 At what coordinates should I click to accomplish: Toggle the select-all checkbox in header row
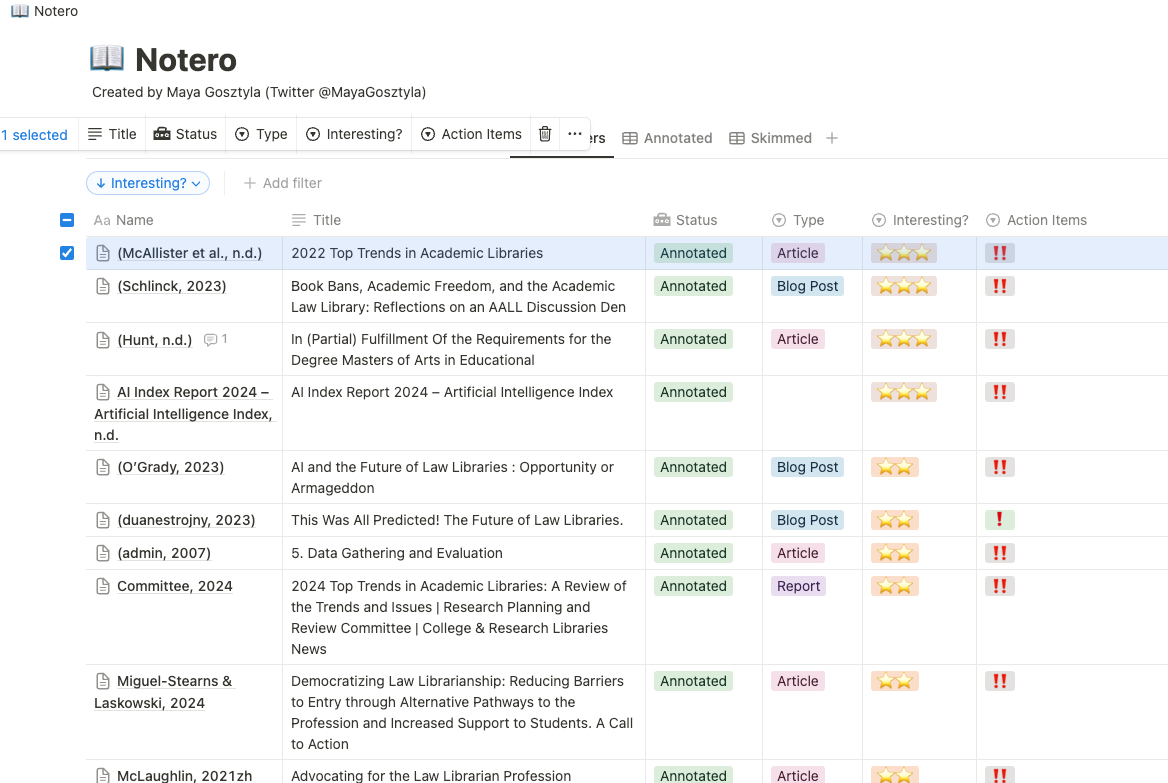[67, 220]
